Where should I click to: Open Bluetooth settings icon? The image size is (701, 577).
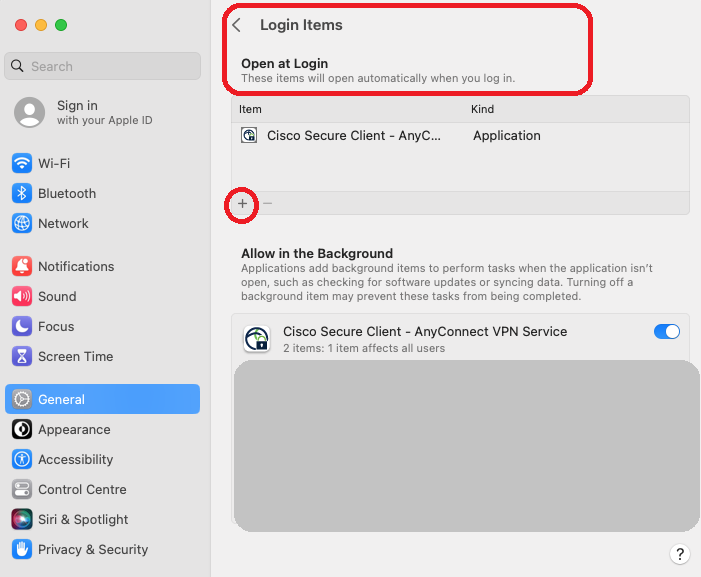point(21,193)
